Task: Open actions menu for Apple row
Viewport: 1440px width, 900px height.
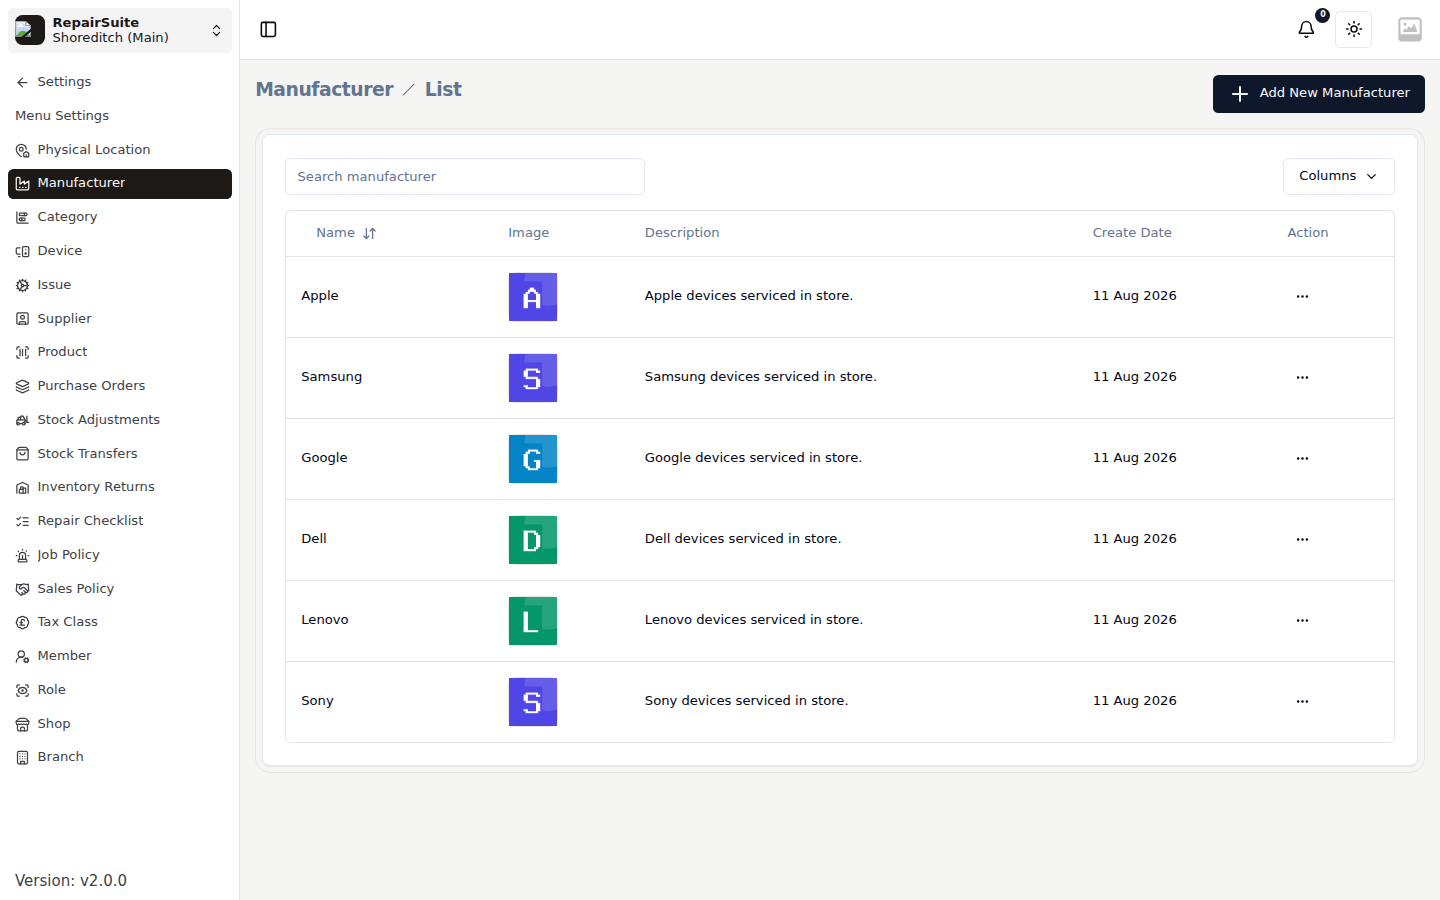Action: point(1302,297)
